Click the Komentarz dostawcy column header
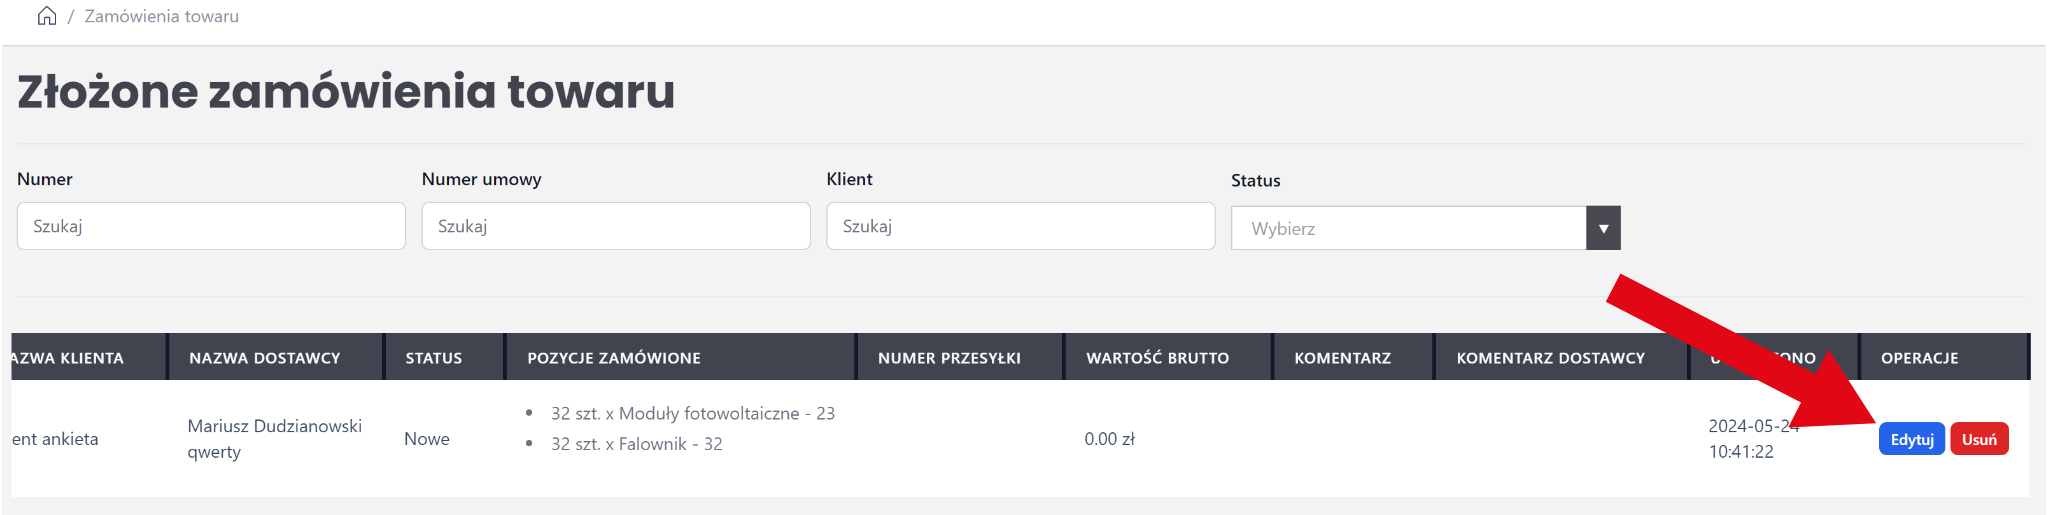The height and width of the screenshot is (515, 2048). (x=1550, y=358)
